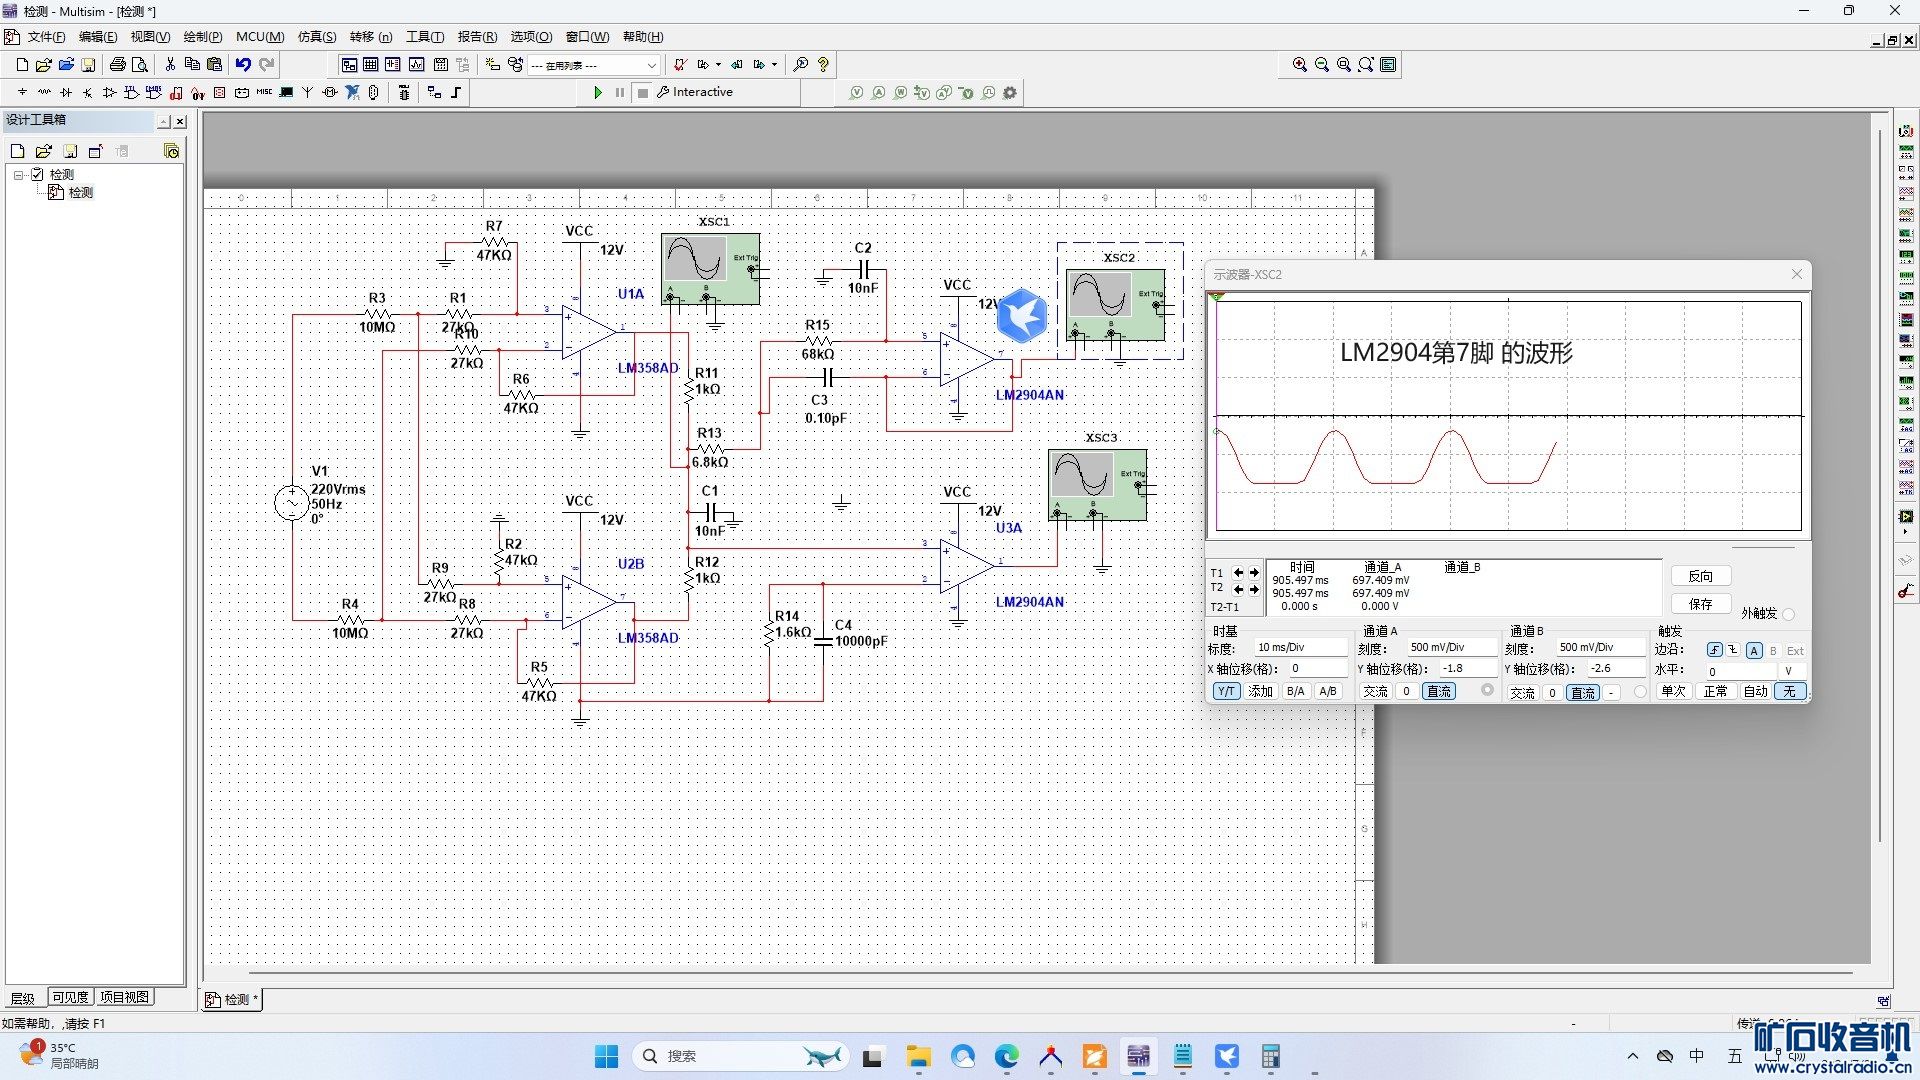Click Channel A 刻度 500 mV/Div field

(x=1450, y=647)
